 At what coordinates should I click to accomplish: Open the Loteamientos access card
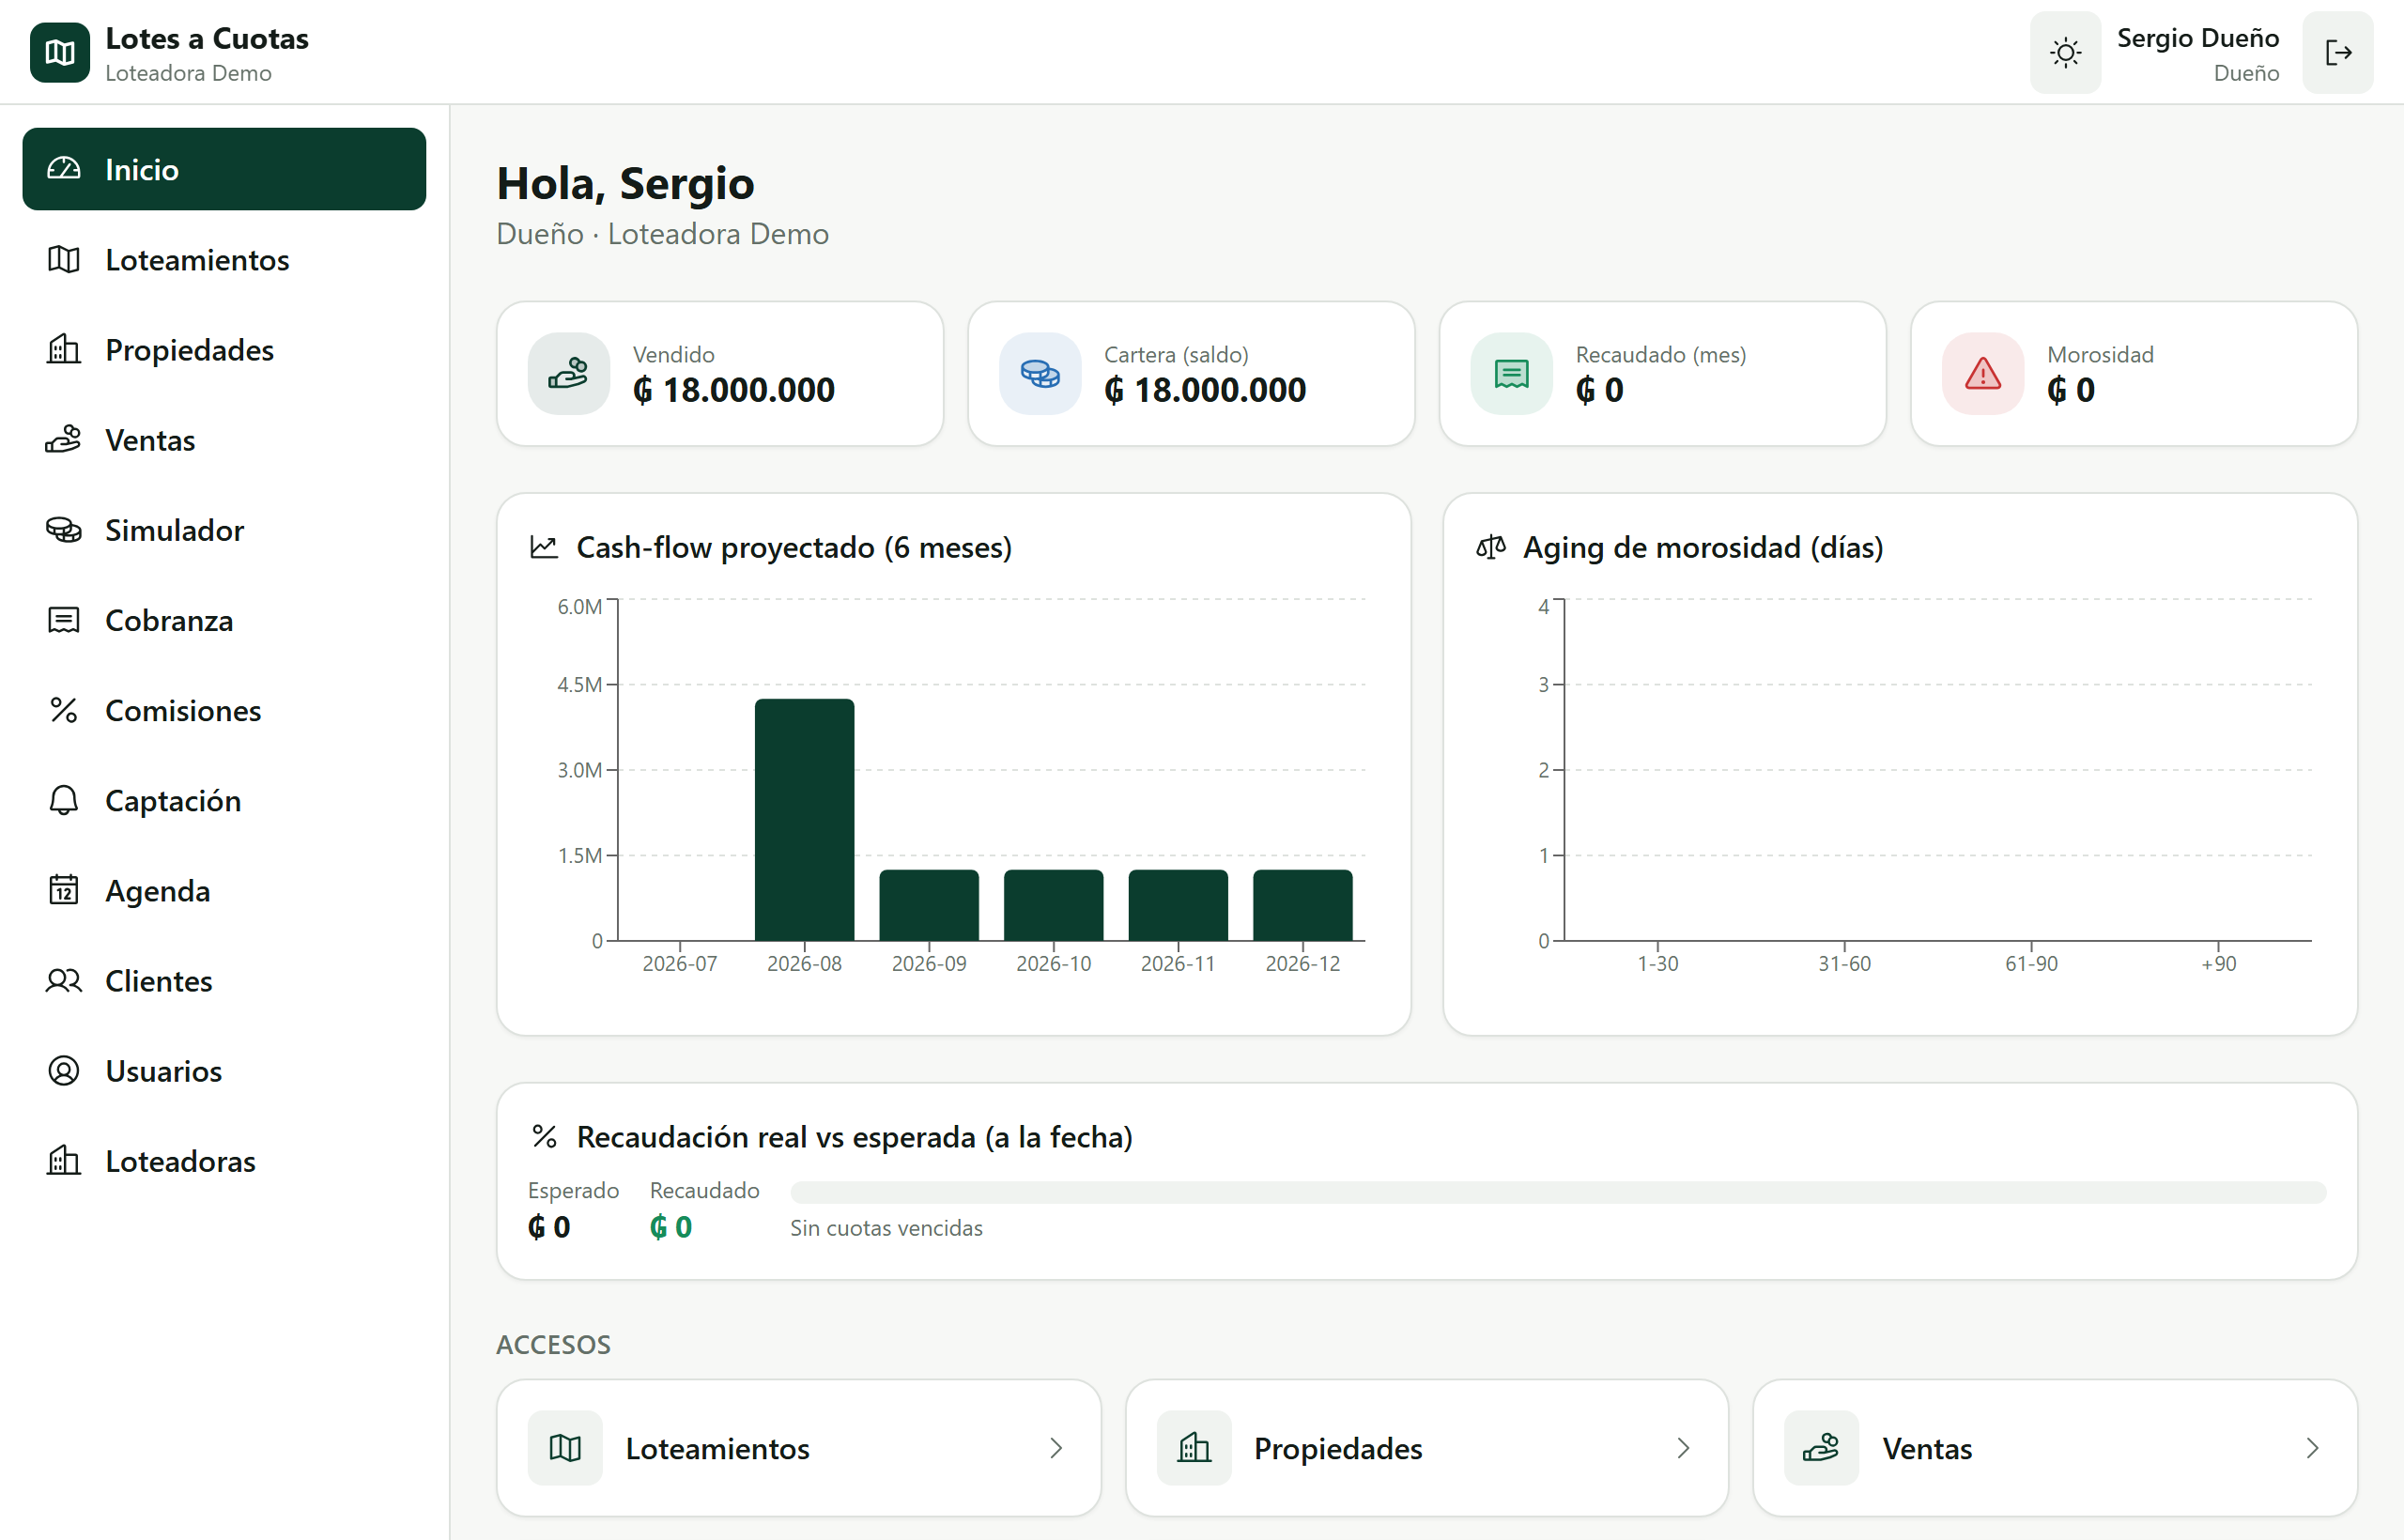[799, 1448]
